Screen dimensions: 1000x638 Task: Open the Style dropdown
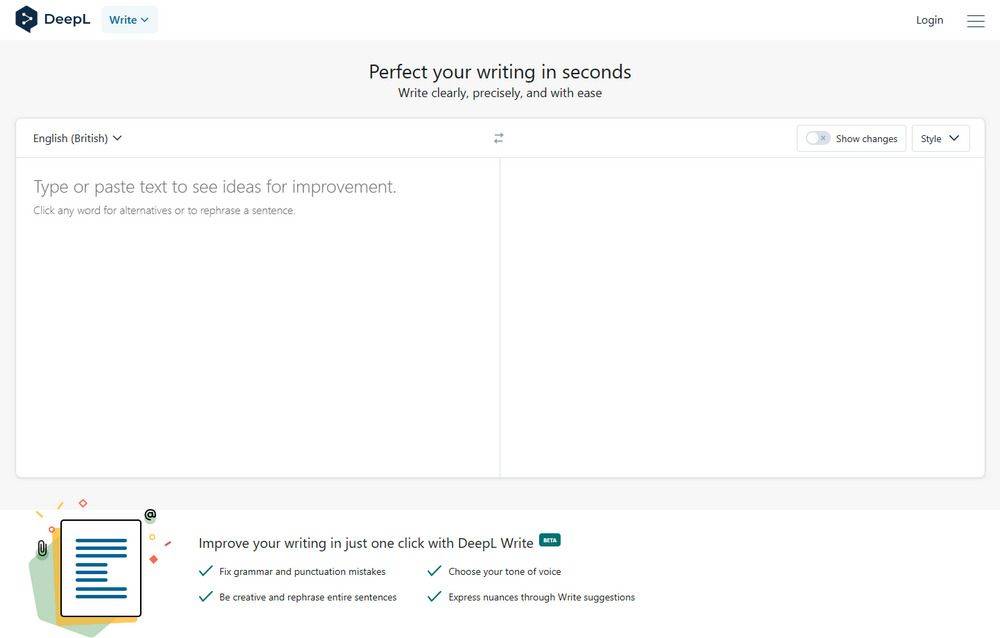coord(940,138)
